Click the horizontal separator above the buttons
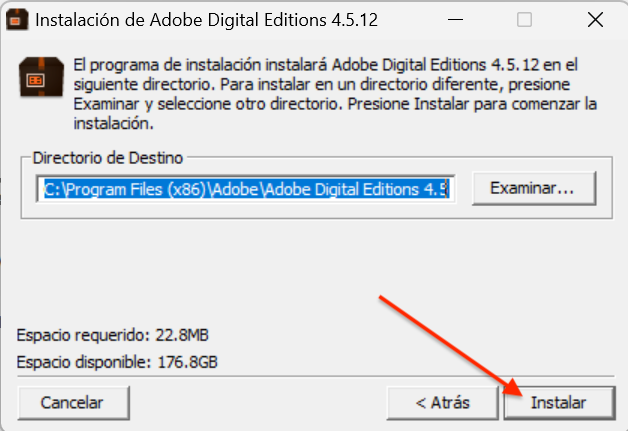 [316, 377]
